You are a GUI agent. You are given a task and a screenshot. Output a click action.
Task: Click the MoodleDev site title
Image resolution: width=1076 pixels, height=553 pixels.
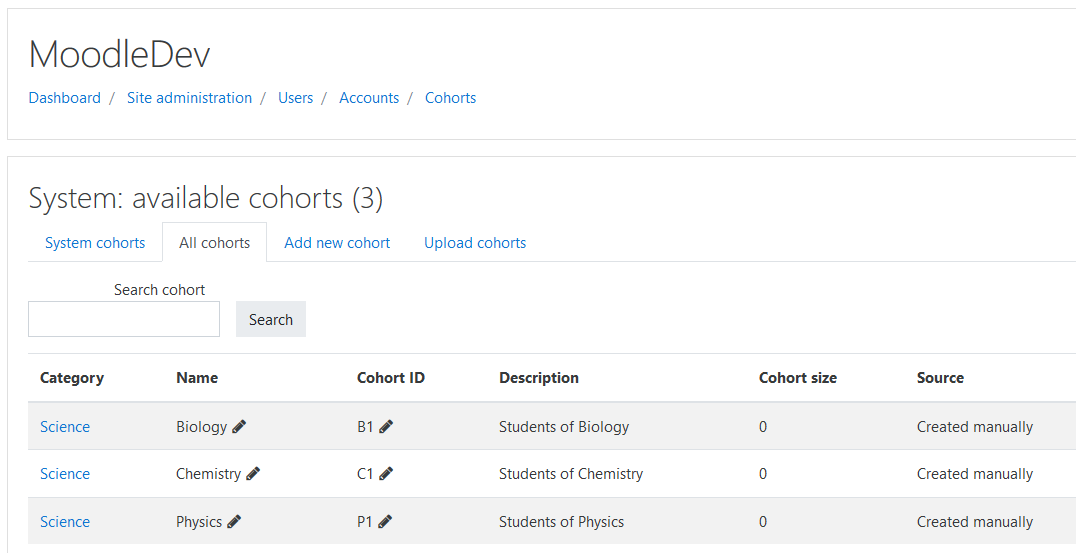(119, 54)
